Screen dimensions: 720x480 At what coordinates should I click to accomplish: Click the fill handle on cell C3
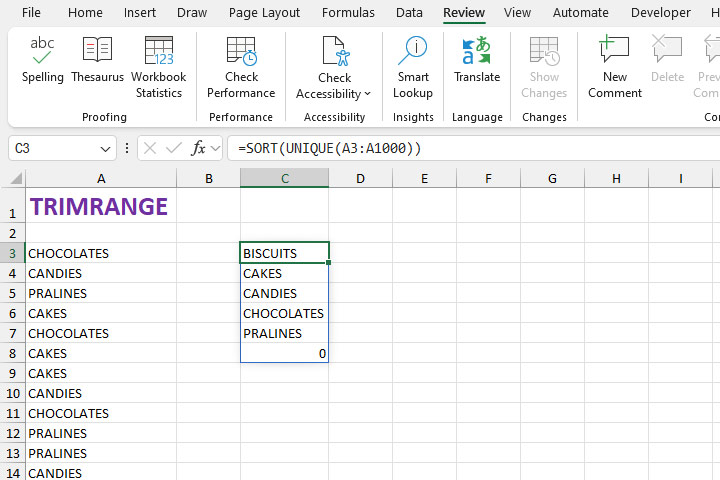click(328, 262)
